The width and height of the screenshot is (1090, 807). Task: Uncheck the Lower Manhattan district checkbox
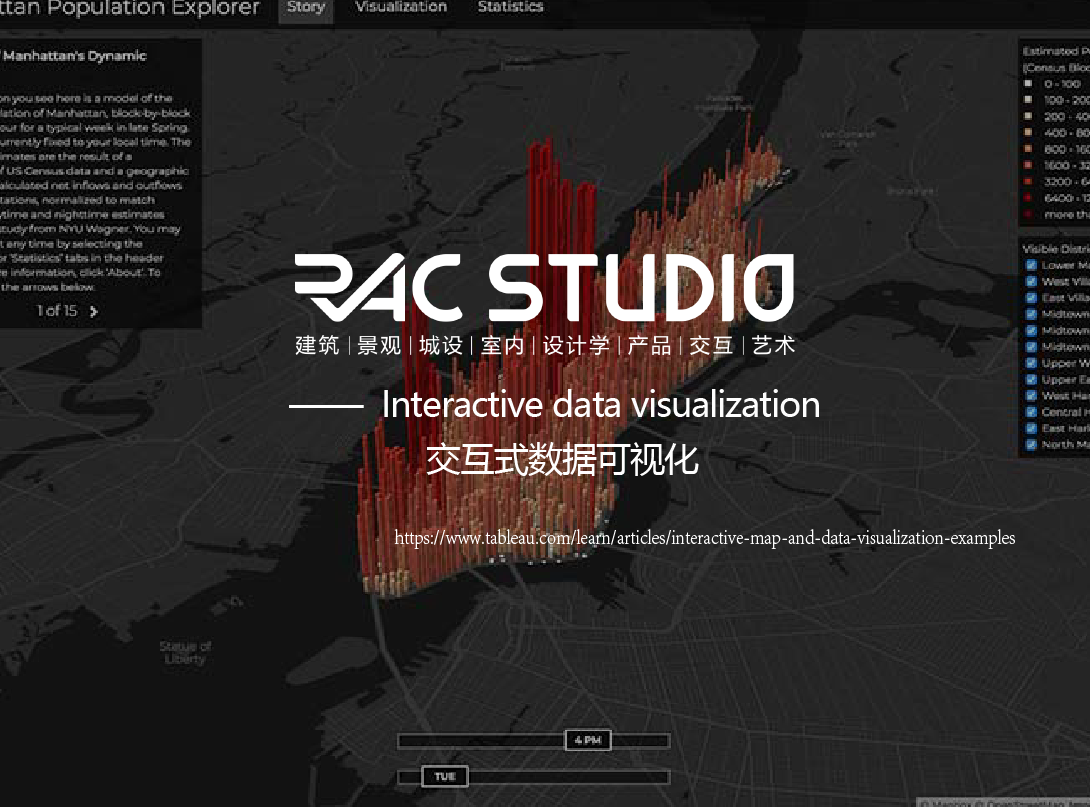pyautogui.click(x=1031, y=265)
